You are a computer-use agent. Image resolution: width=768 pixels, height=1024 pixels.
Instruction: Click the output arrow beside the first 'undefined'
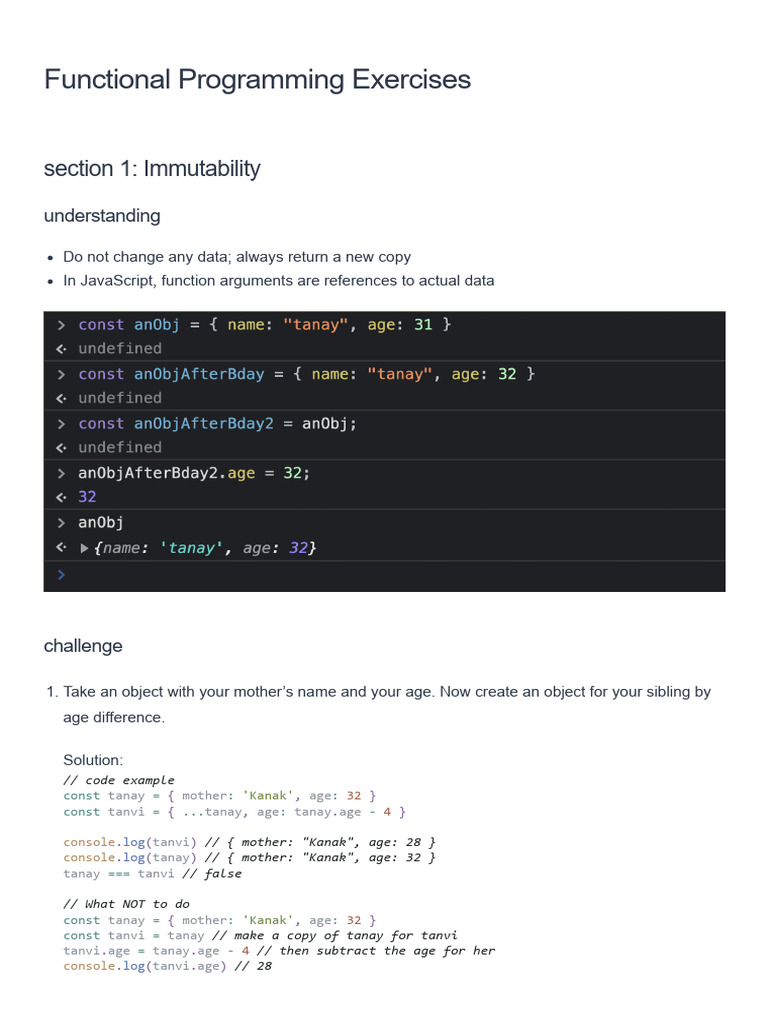(61, 348)
